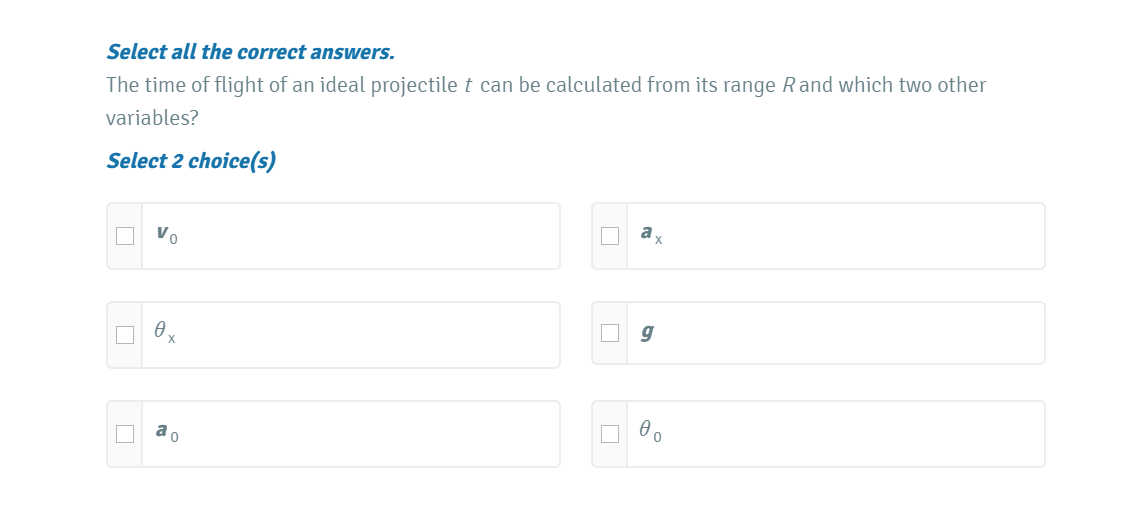Enable the a₀ choice checkbox
Screen dimensions: 1141x506
(x=125, y=434)
